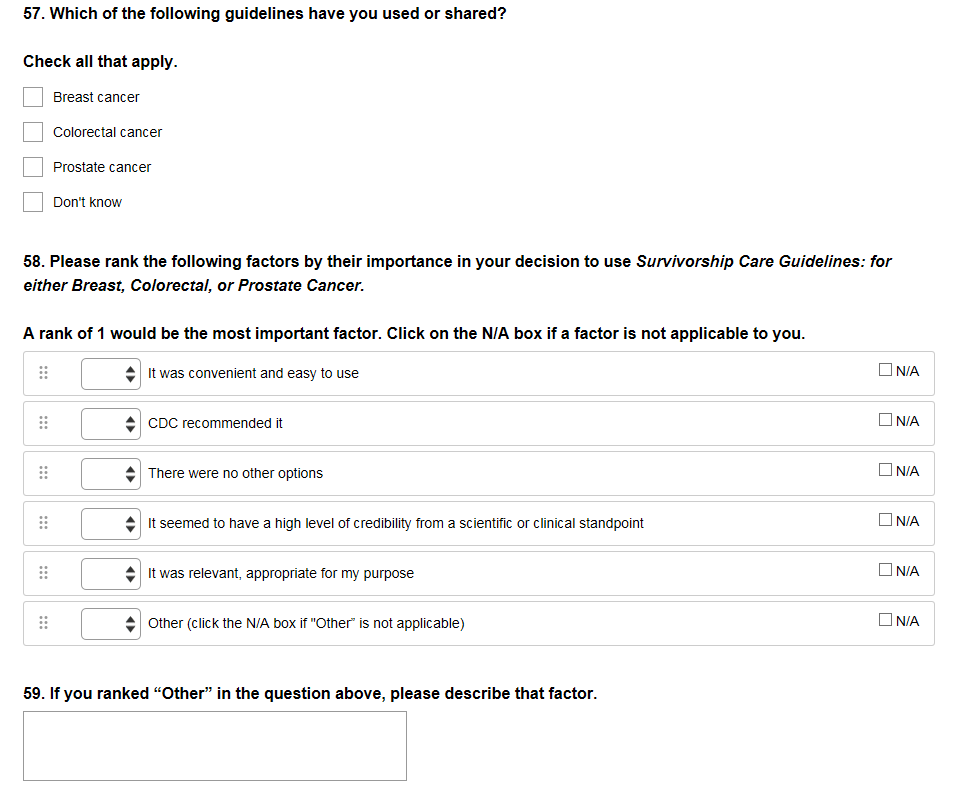Mark N/A for 'CDC recommended it'

click(885, 420)
